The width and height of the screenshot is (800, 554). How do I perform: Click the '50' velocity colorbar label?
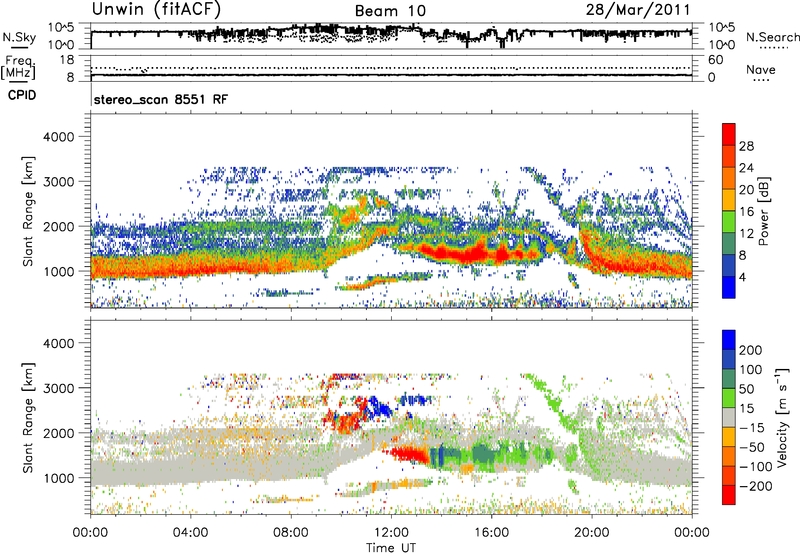(x=746, y=389)
